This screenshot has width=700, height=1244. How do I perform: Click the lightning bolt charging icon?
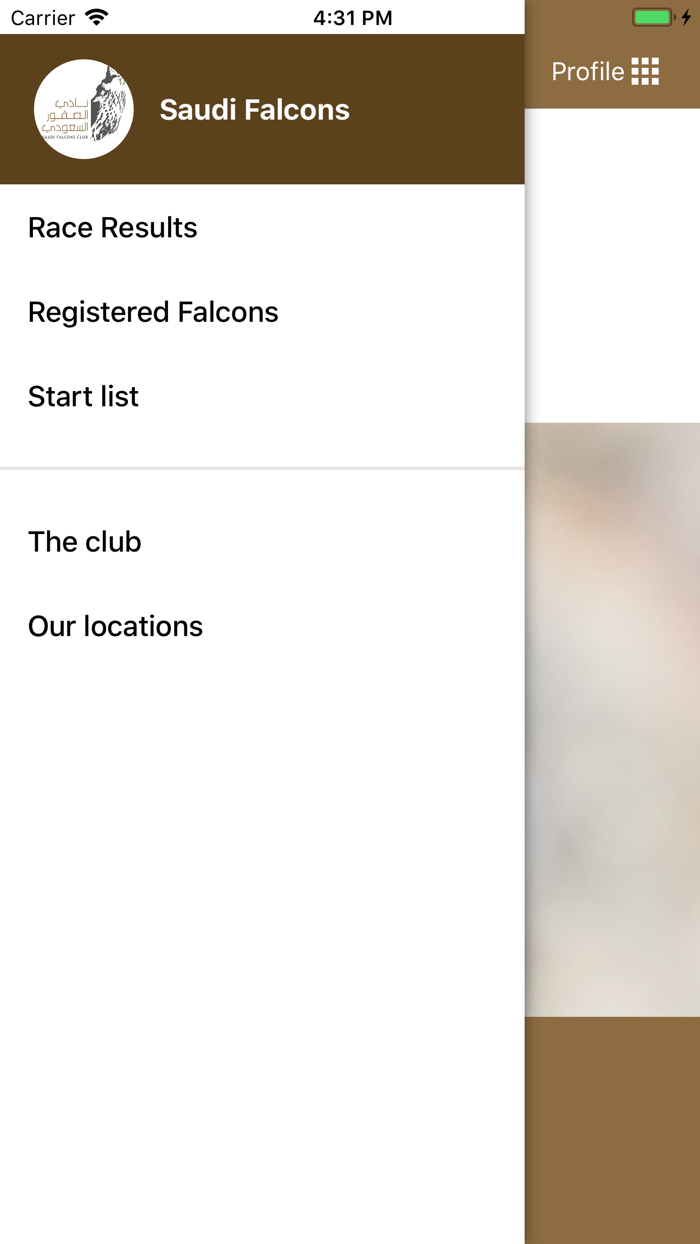(x=684, y=16)
